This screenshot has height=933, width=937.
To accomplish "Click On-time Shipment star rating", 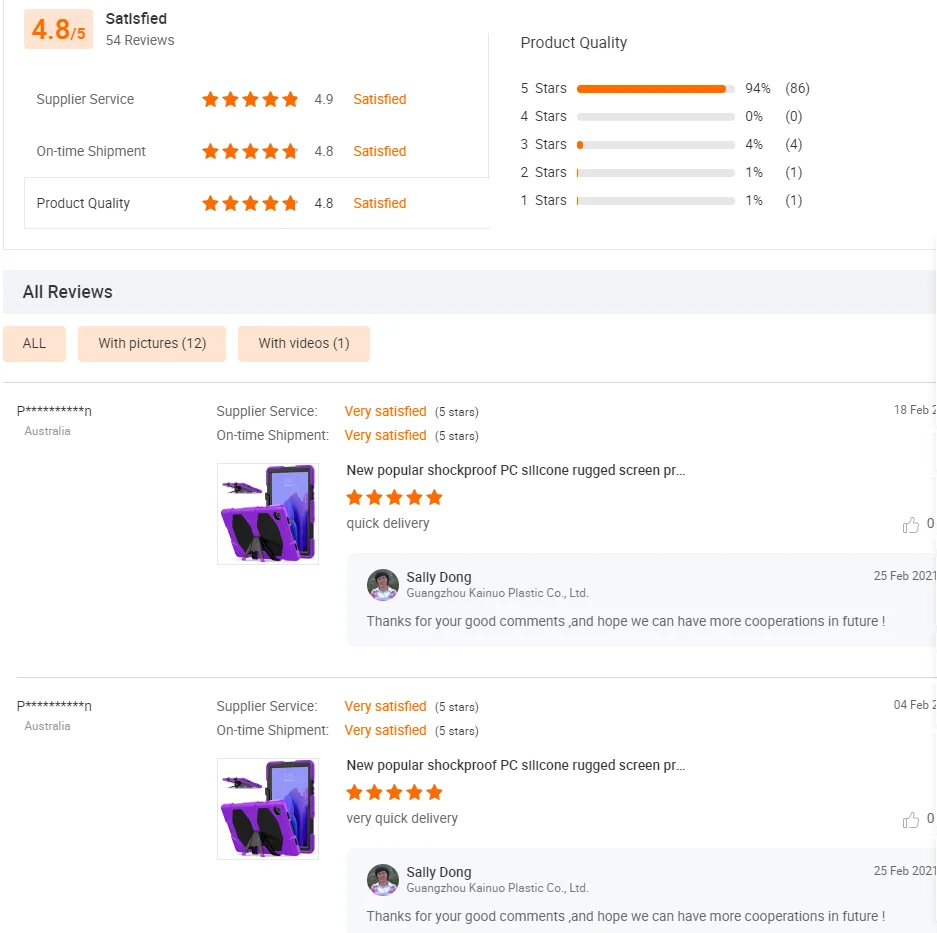I will point(250,151).
